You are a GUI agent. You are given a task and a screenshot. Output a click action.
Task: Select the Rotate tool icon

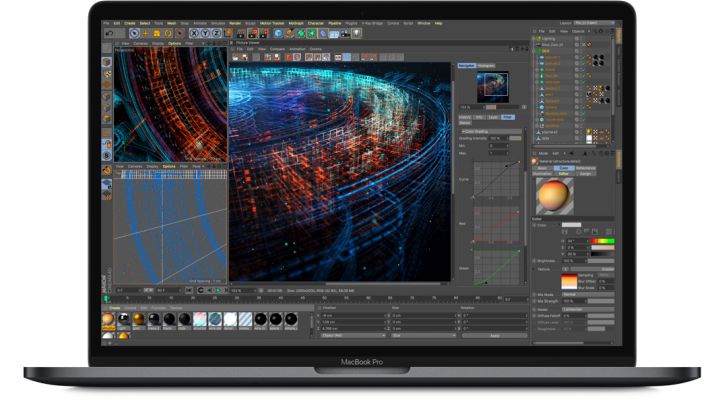[168, 32]
